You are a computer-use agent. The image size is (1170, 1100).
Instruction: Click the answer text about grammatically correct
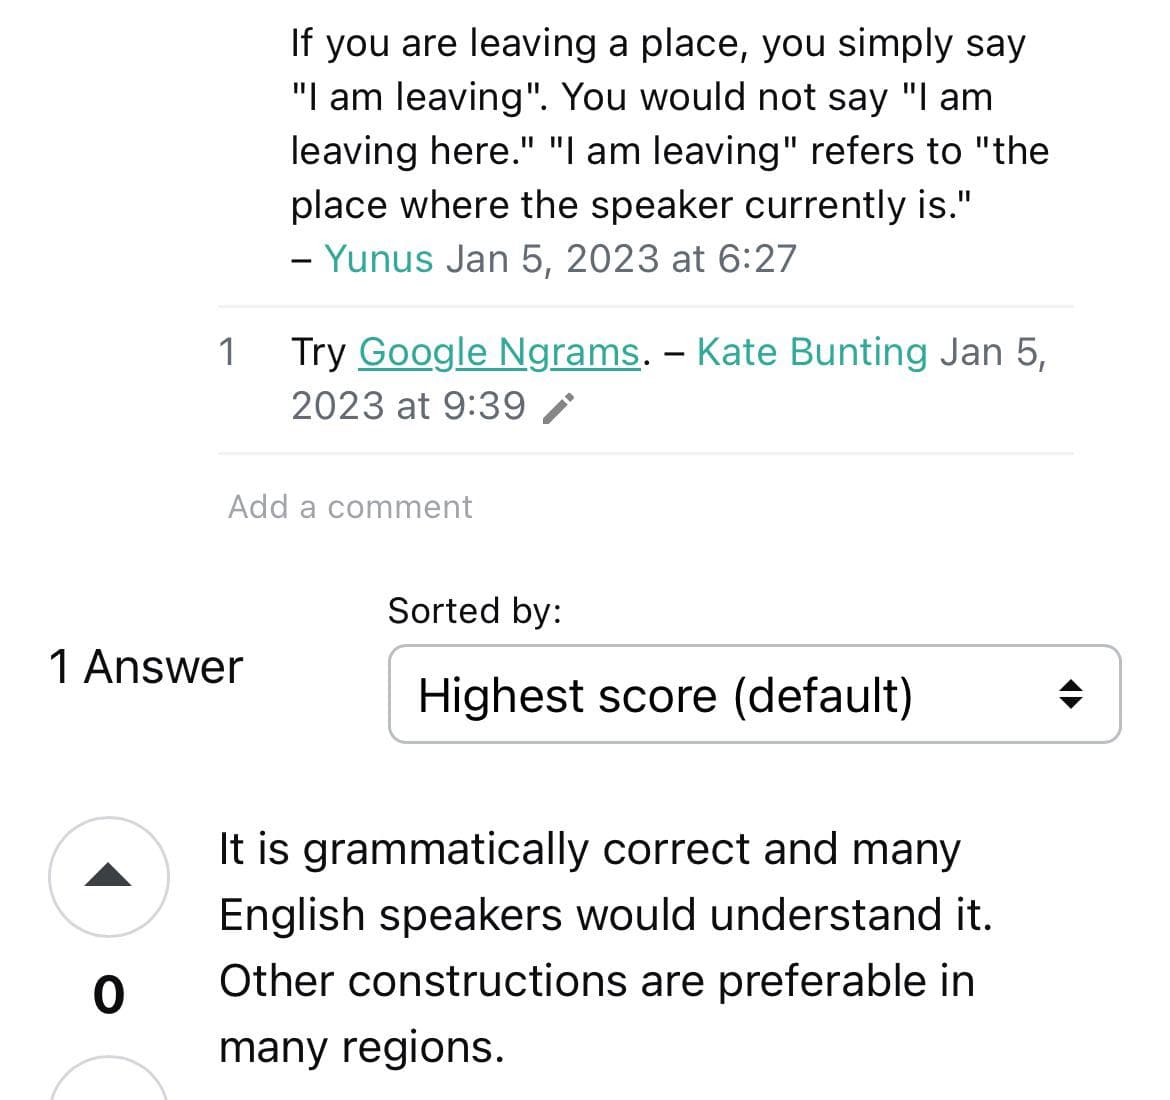pyautogui.click(x=605, y=948)
